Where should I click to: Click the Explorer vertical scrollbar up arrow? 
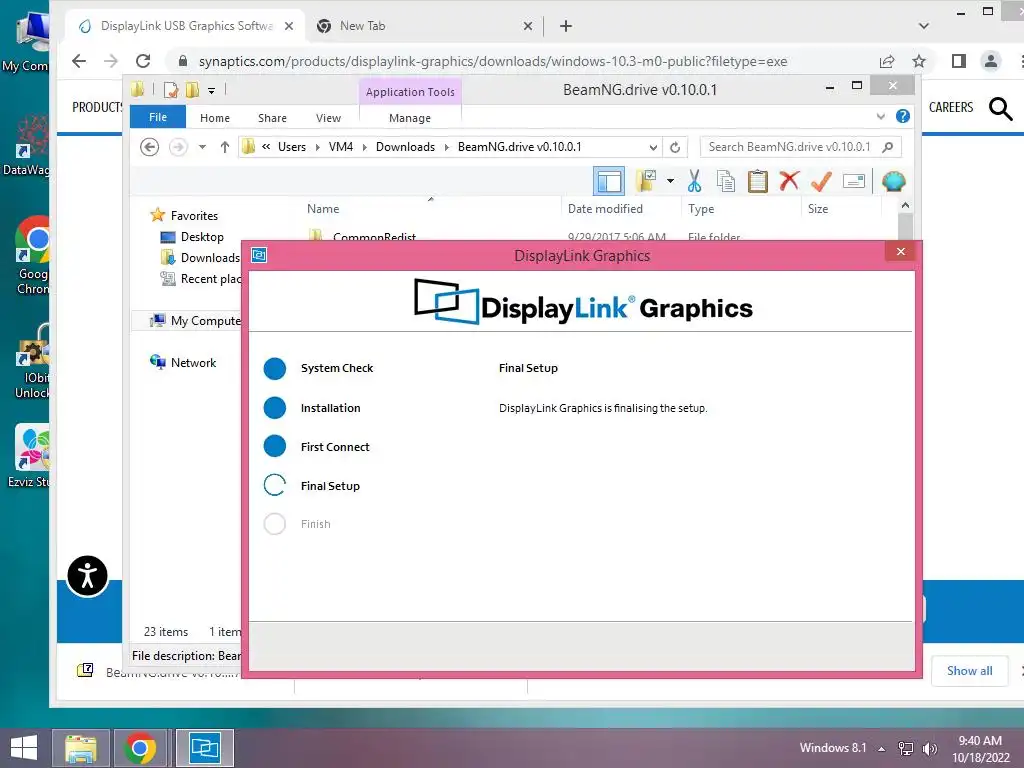pos(905,205)
